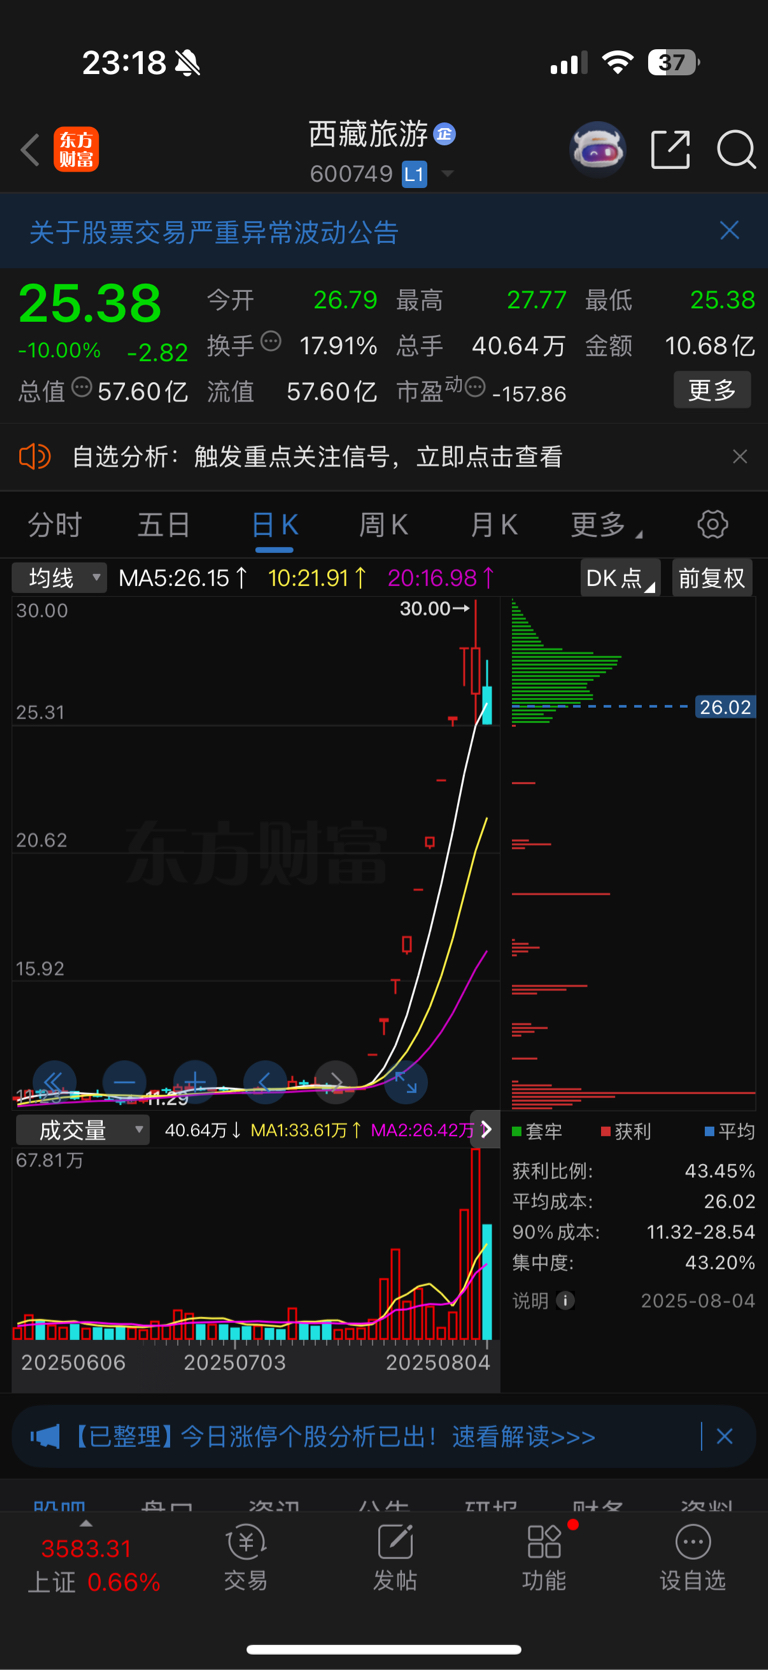768x1670 pixels.
Task: Tap the 更多 quote details button
Action: click(712, 390)
